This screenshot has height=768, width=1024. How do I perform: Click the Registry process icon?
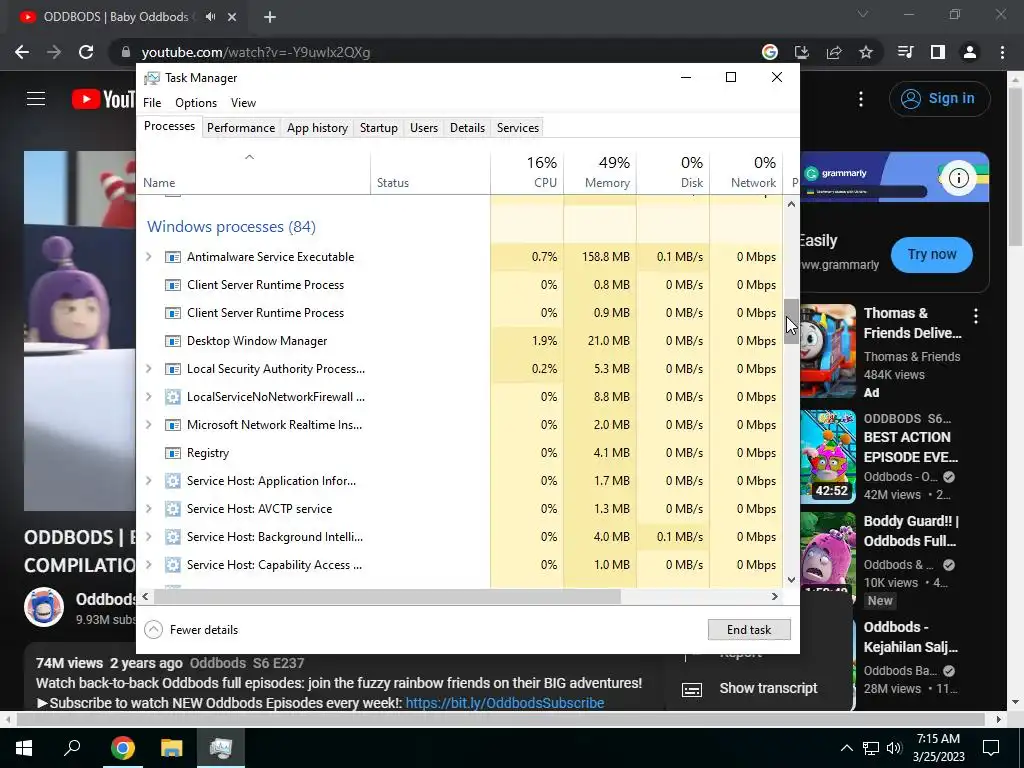(172, 453)
